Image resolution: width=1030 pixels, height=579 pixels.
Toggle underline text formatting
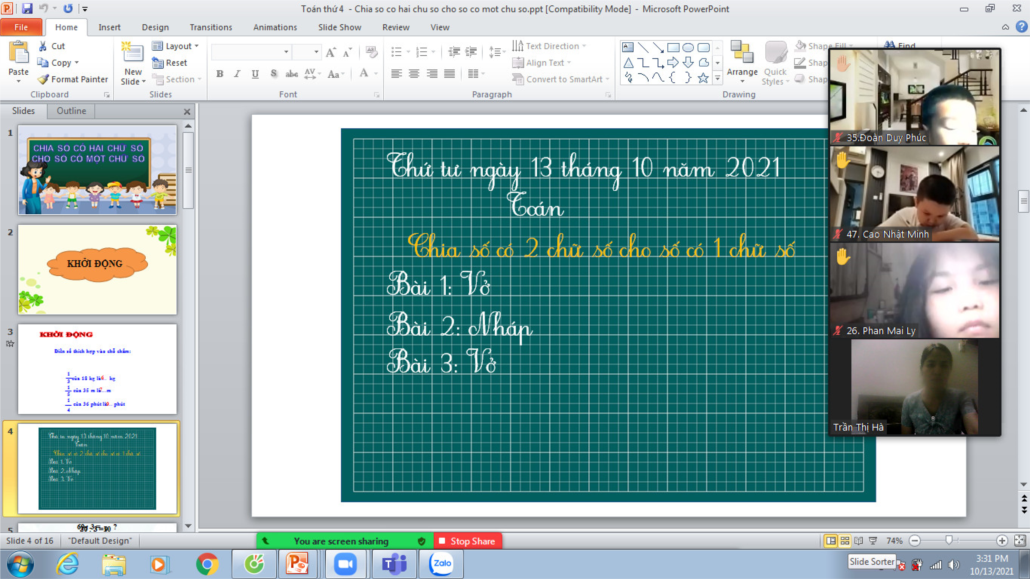click(x=255, y=74)
